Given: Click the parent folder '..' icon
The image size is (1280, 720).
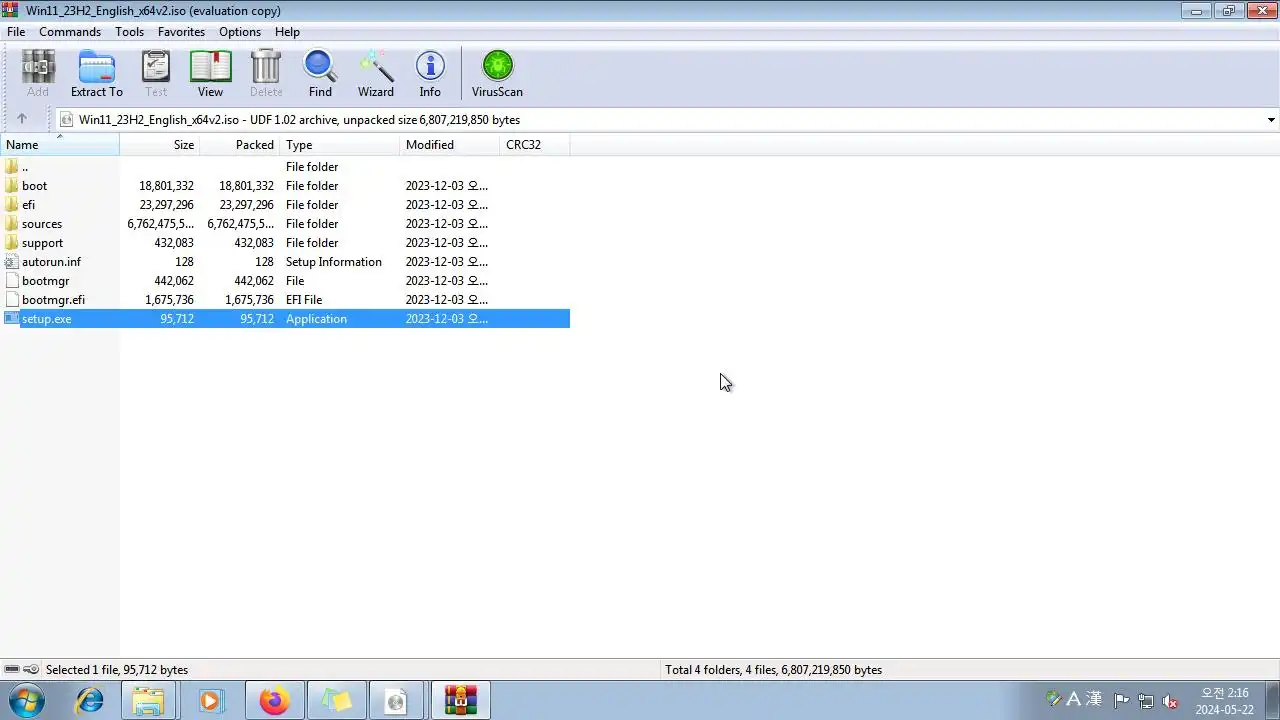Looking at the screenshot, I should pyautogui.click(x=12, y=167).
